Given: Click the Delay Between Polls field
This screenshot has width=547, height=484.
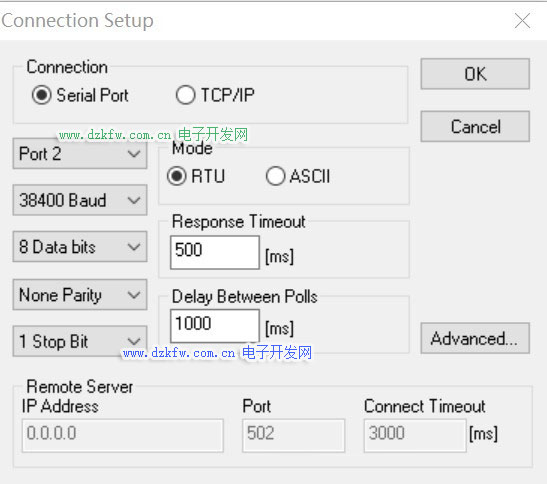Looking at the screenshot, I should [x=215, y=326].
